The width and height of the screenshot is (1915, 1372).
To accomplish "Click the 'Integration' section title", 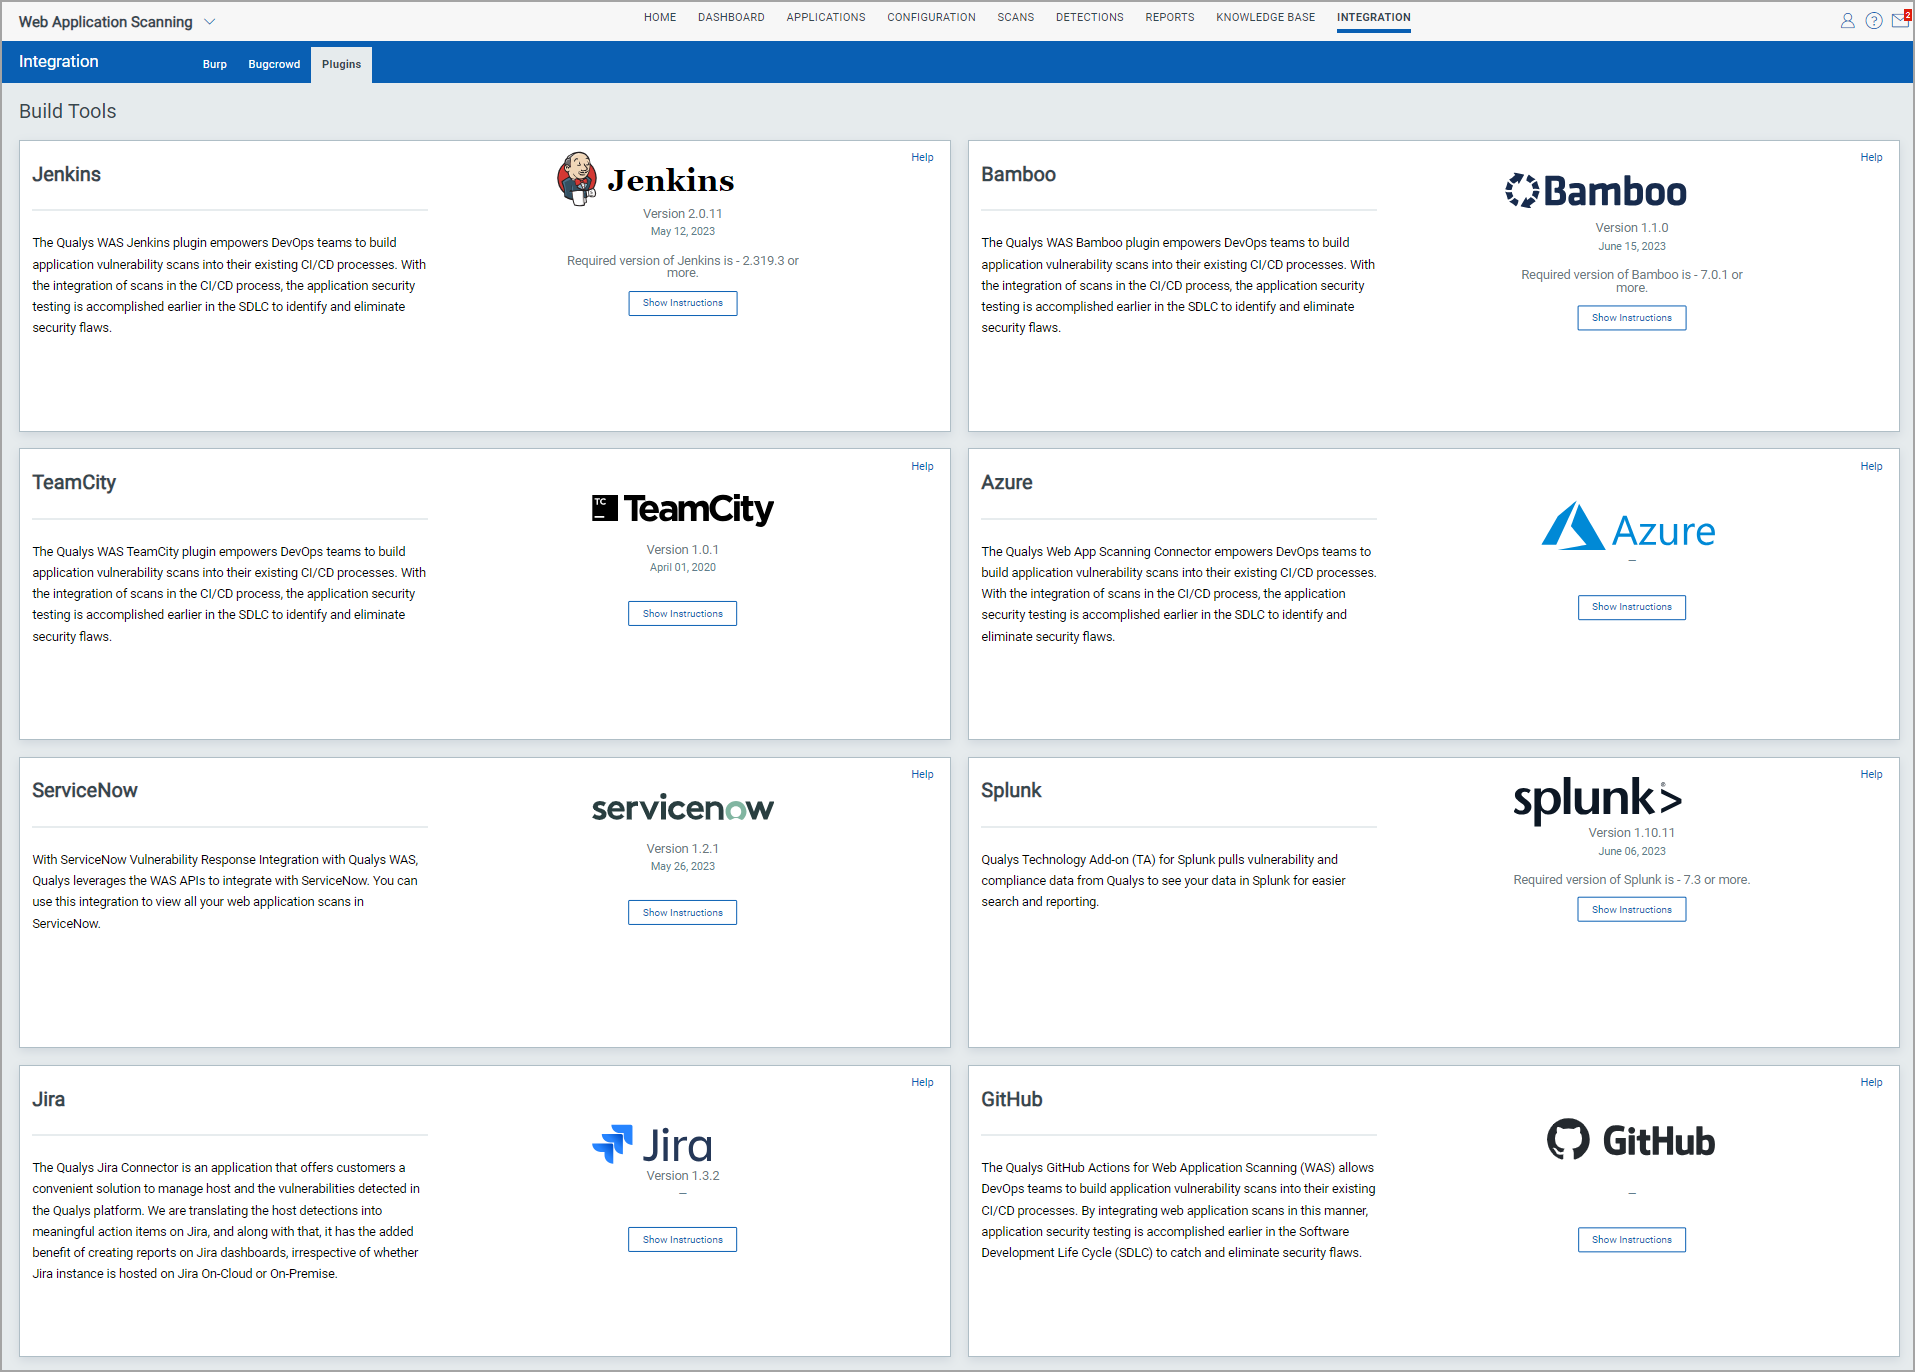I will pos(58,62).
